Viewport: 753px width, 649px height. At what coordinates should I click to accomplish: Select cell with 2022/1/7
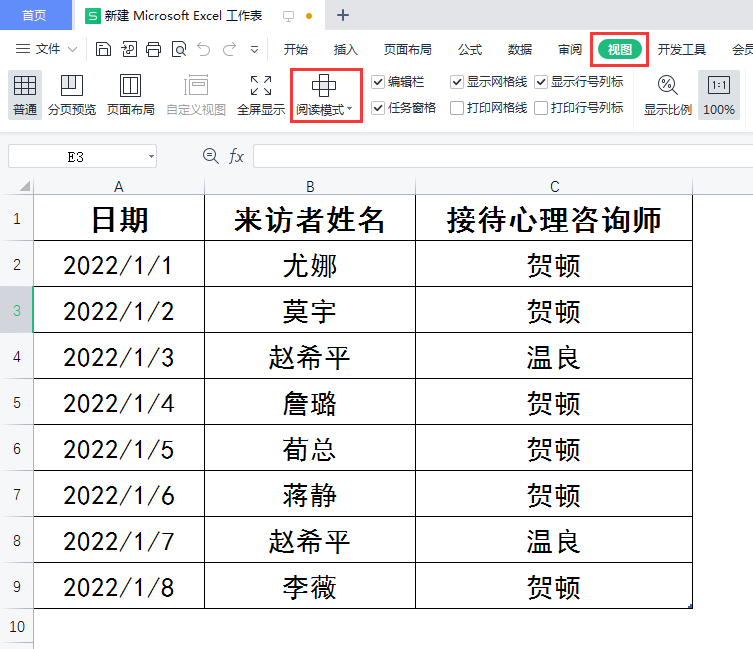(119, 539)
